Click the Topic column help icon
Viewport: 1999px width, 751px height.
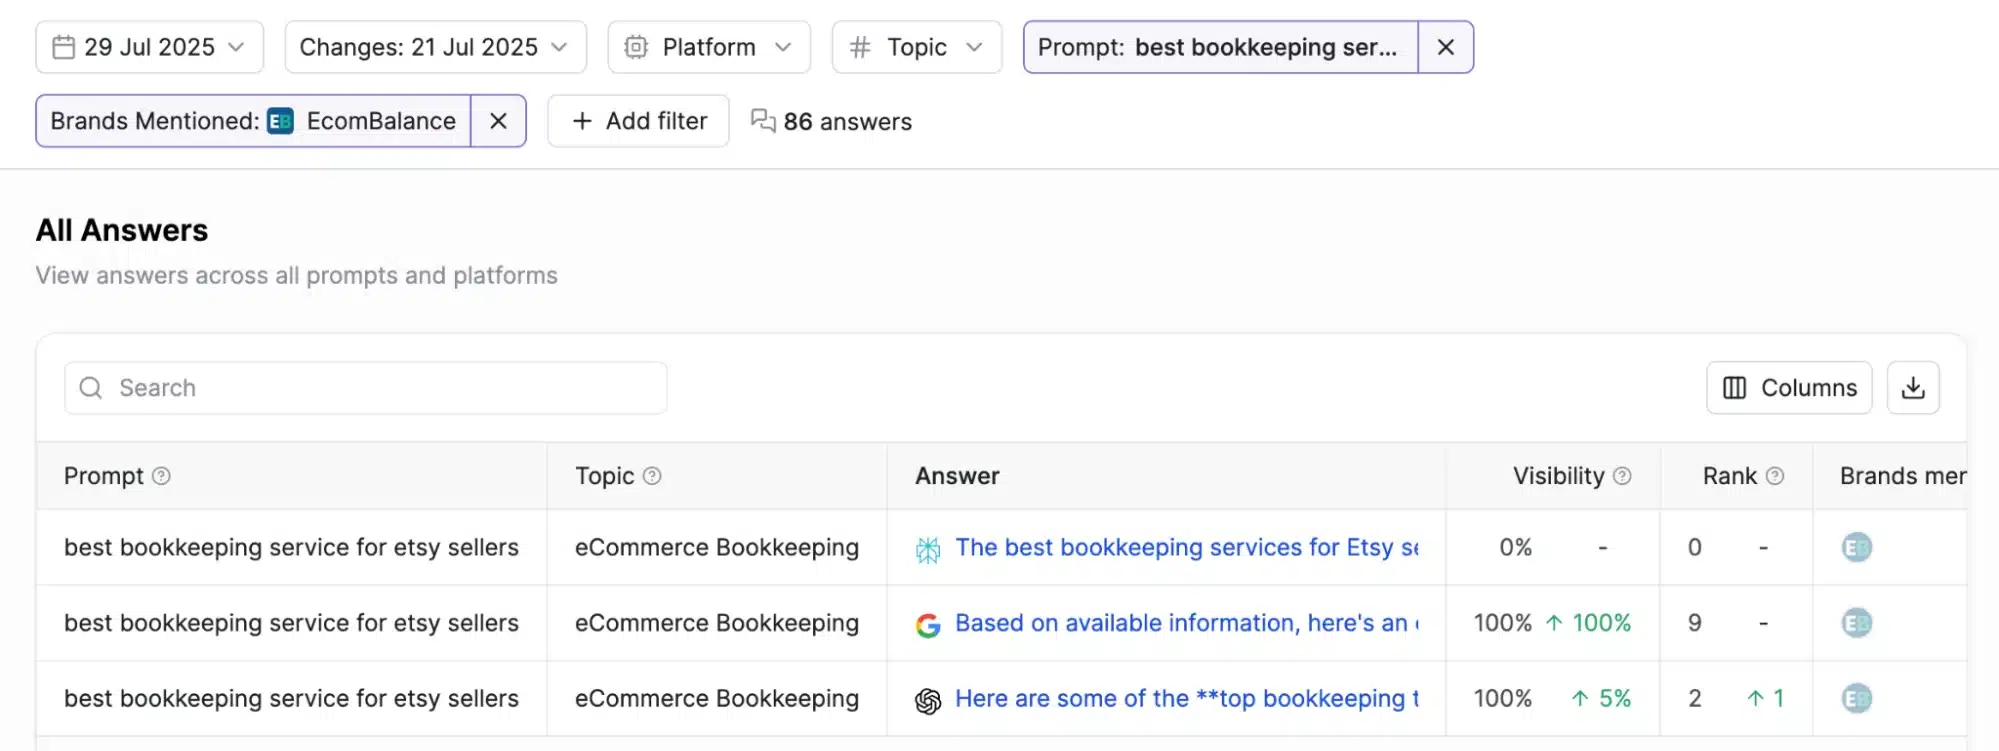pyautogui.click(x=652, y=476)
